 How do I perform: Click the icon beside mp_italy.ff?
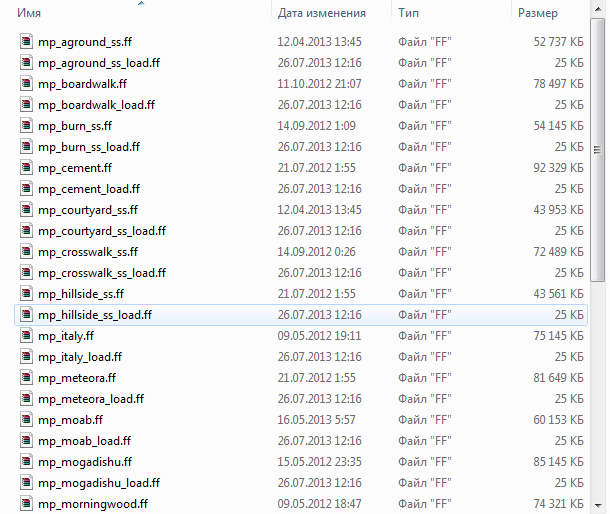pyautogui.click(x=27, y=336)
